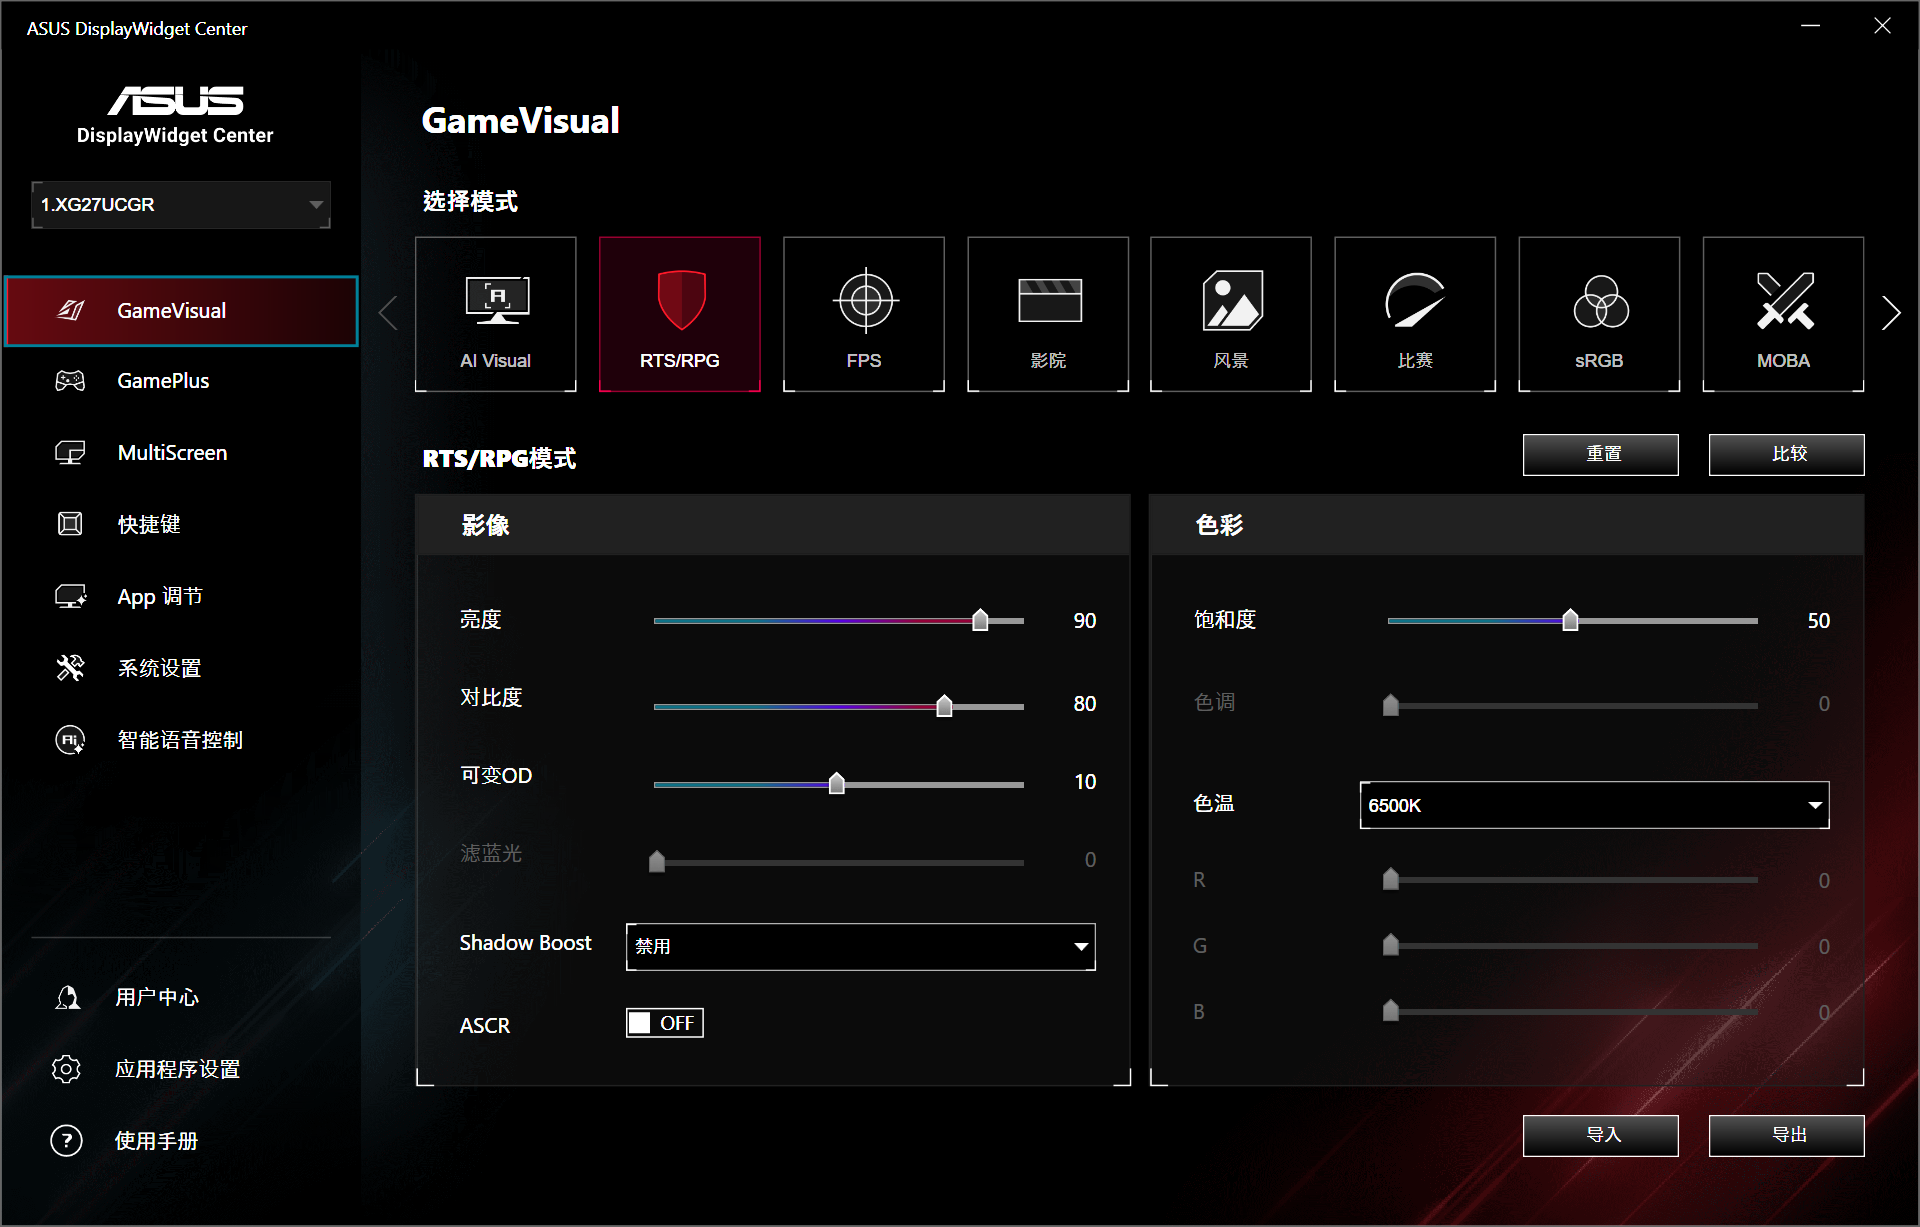
Task: Switch to the GamePlus menu
Action: click(x=163, y=381)
